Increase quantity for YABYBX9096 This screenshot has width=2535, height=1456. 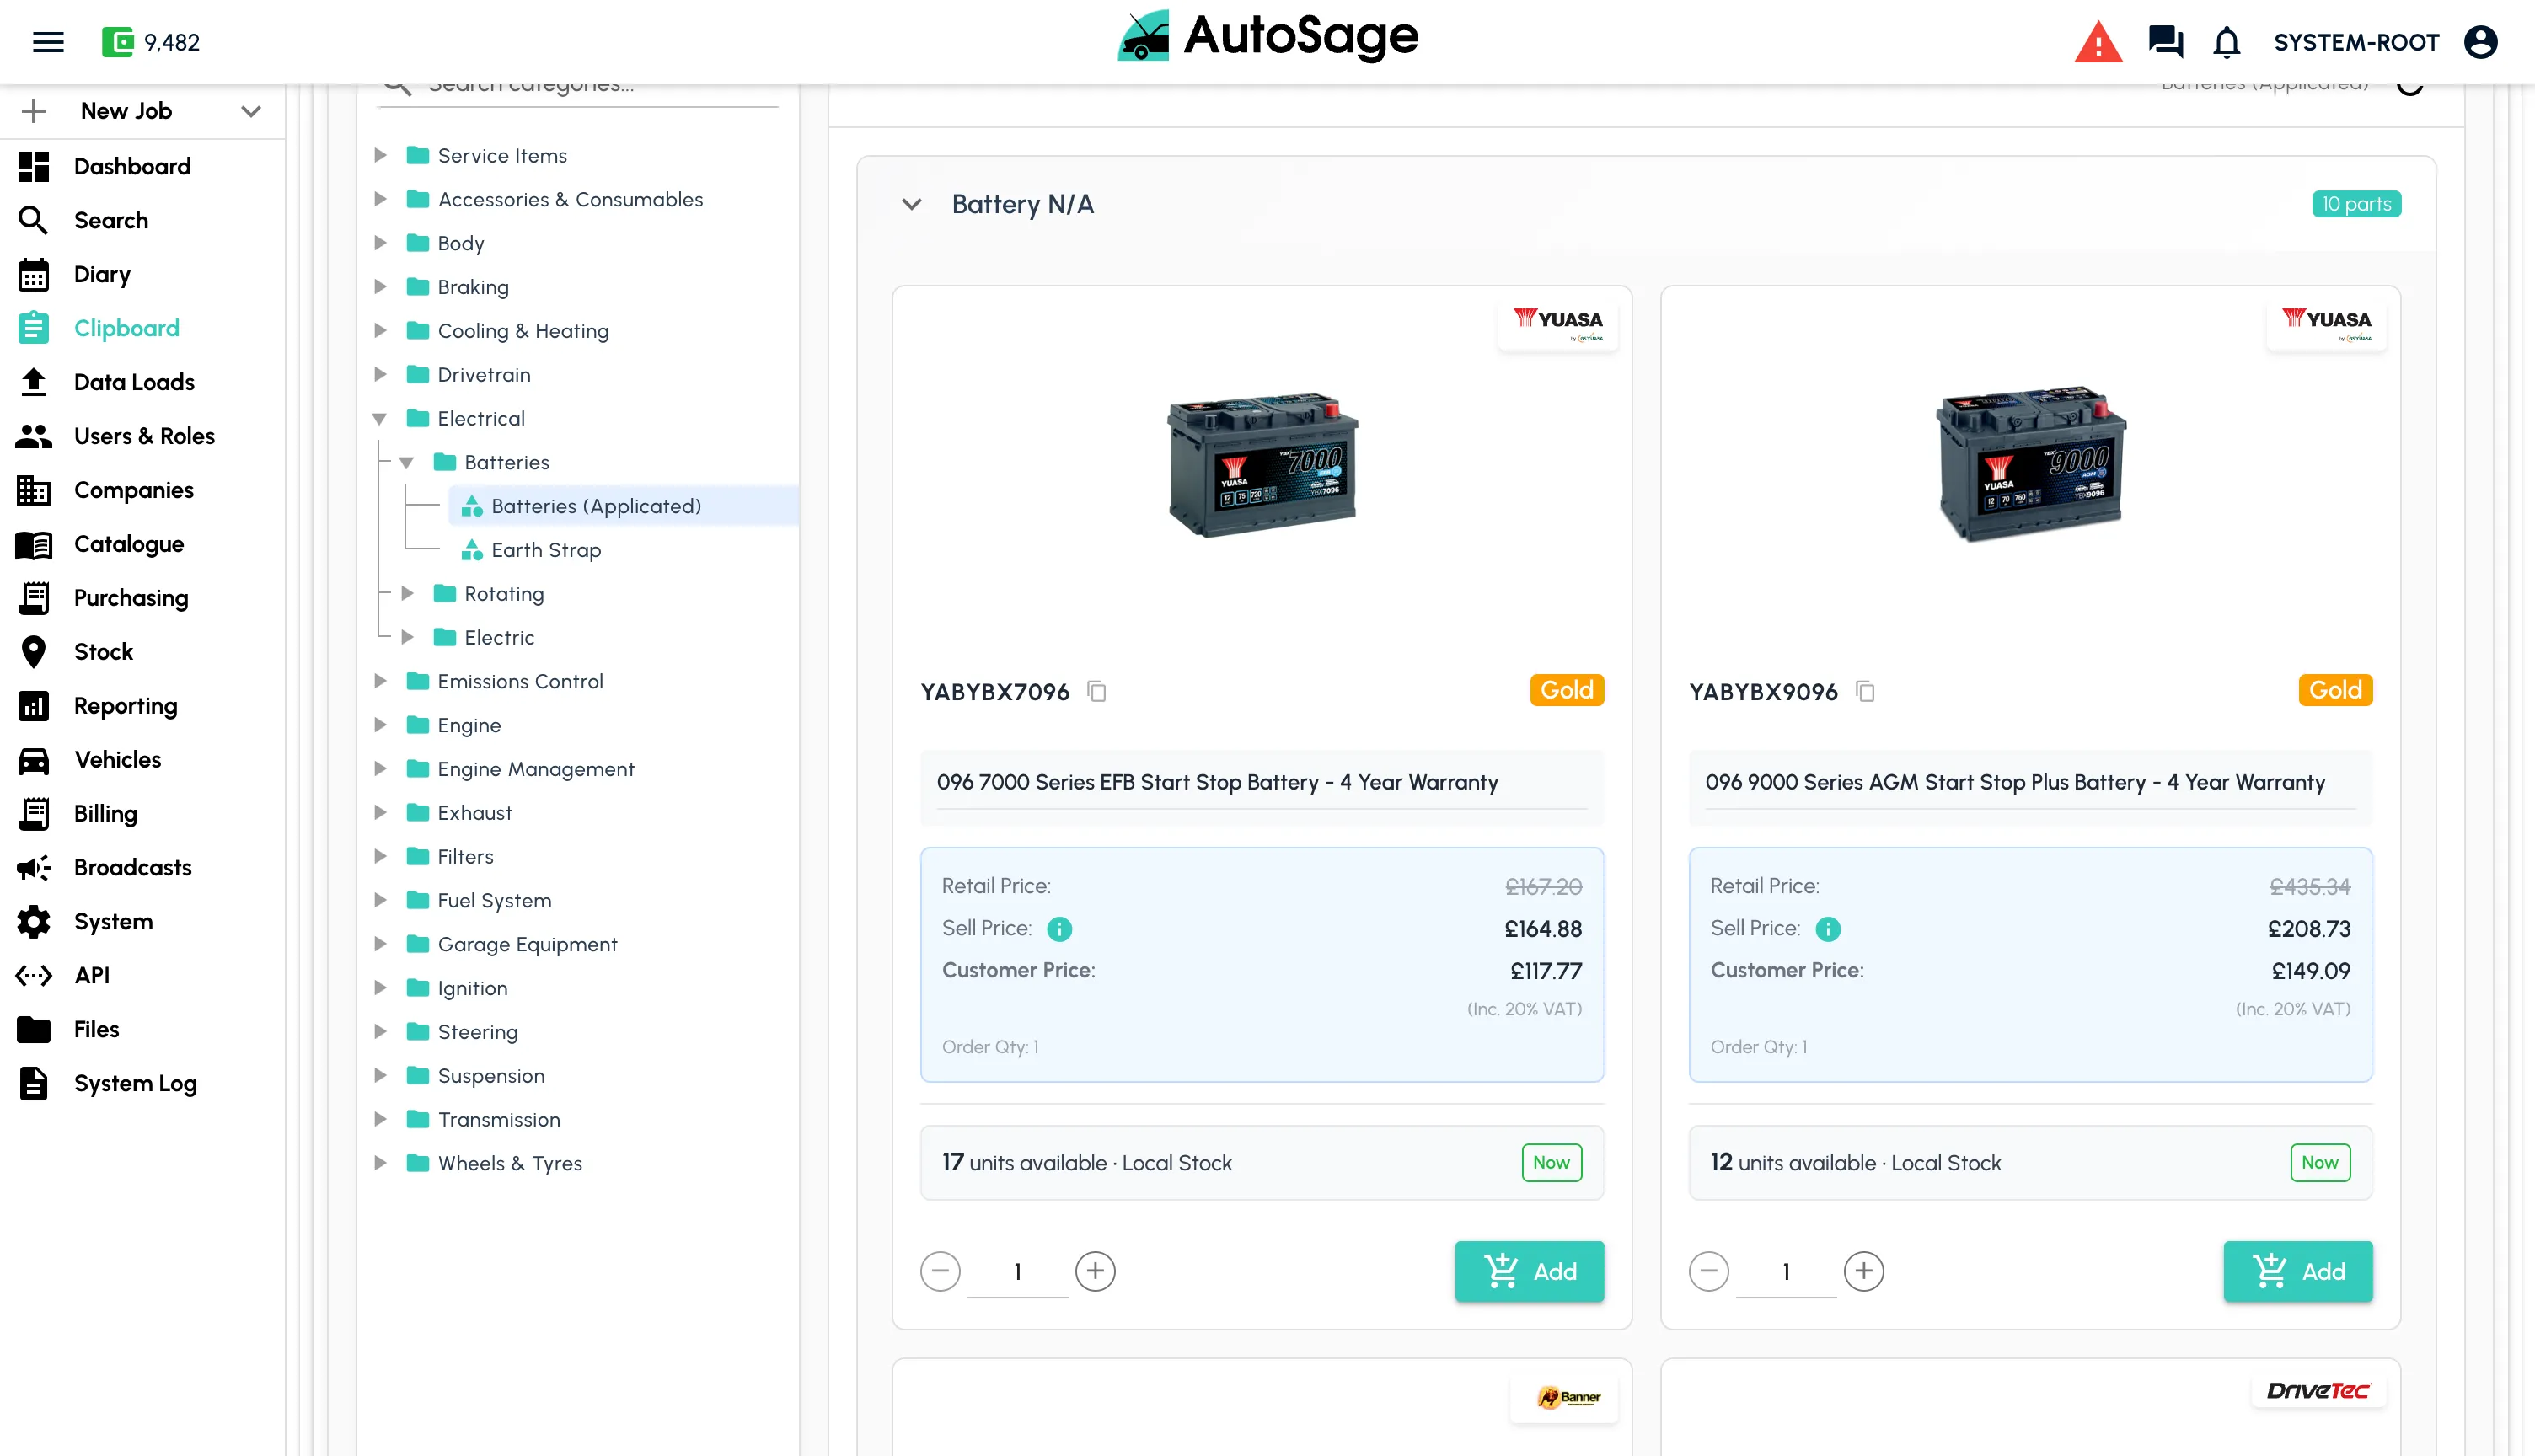pyautogui.click(x=1863, y=1271)
